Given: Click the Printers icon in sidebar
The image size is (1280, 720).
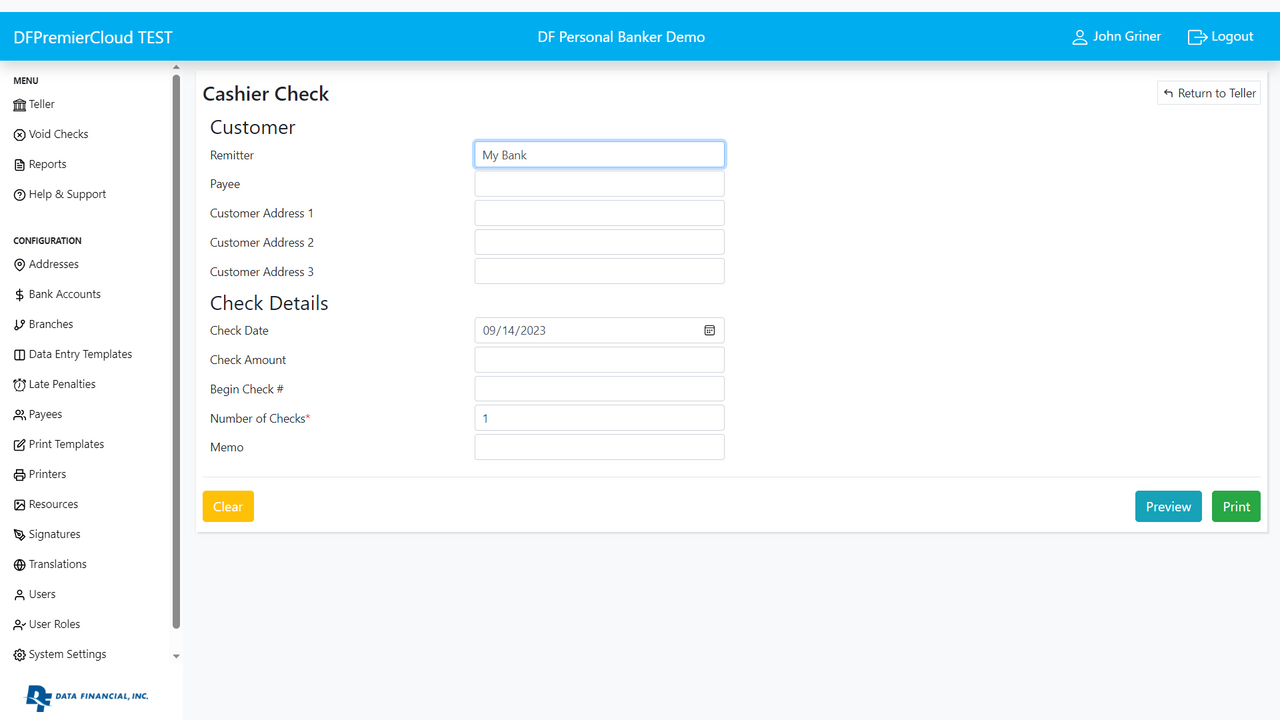Looking at the screenshot, I should pyautogui.click(x=19, y=475).
